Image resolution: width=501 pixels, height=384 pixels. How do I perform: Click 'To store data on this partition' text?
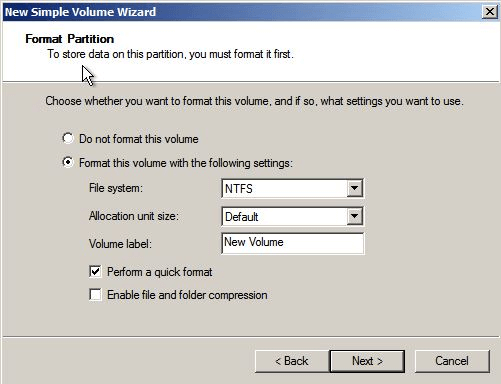pos(170,54)
